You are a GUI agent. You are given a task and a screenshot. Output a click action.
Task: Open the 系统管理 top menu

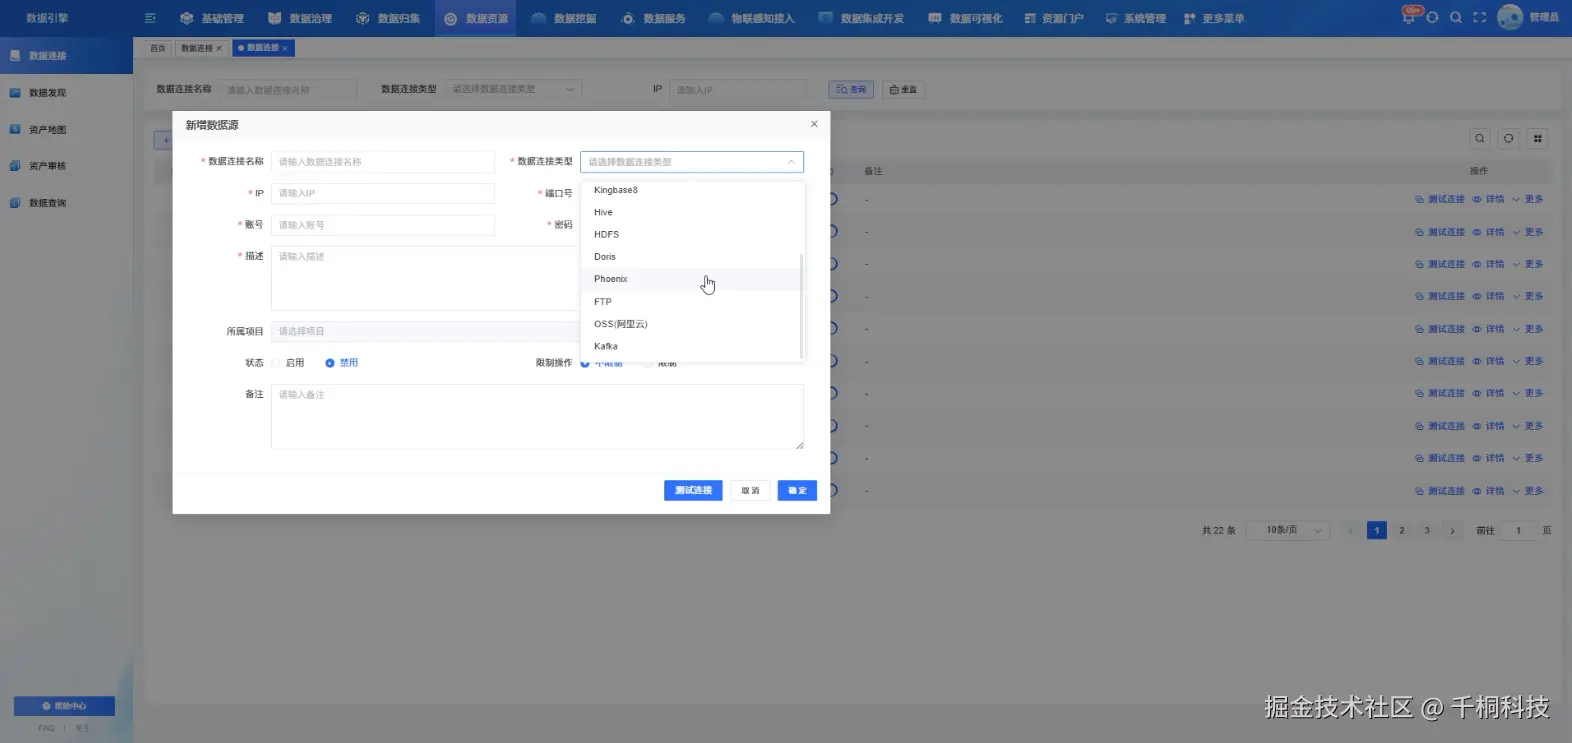click(1136, 18)
